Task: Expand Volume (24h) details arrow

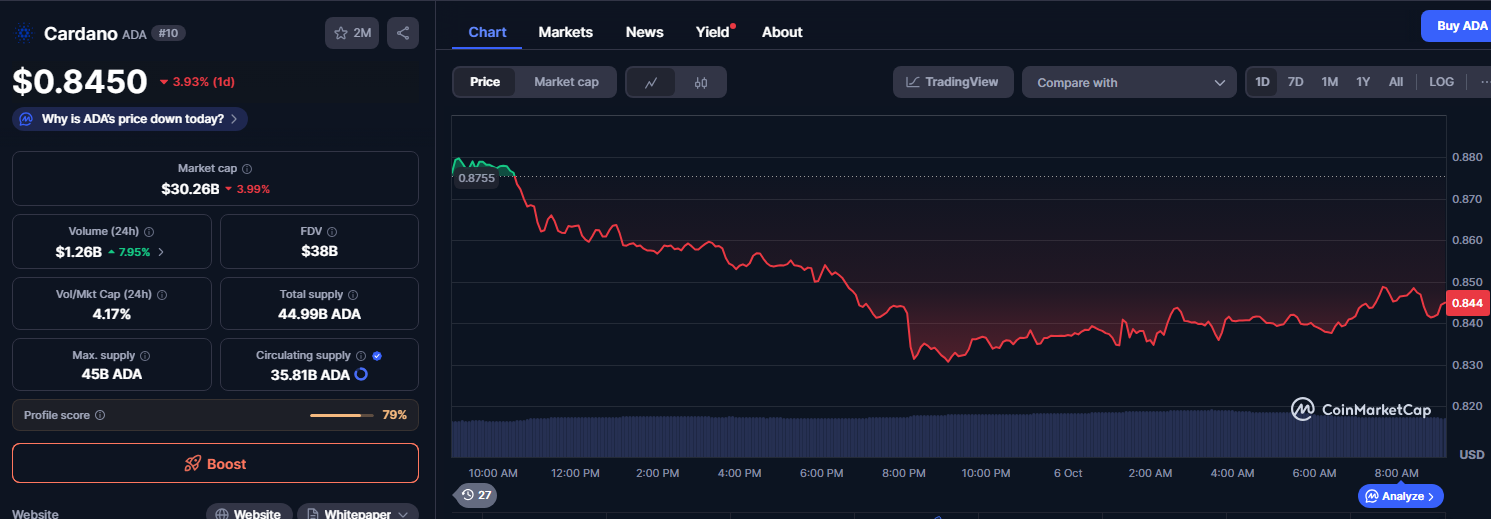Action: click(161, 252)
